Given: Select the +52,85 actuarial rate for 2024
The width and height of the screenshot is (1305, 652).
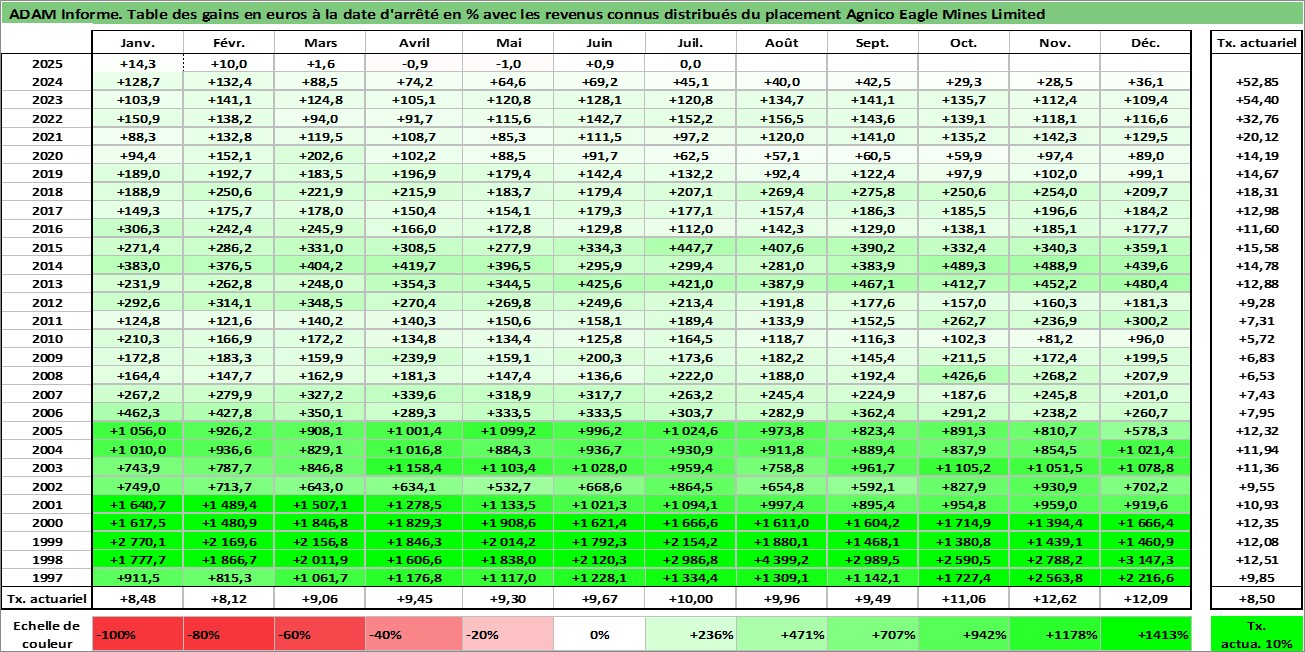Looking at the screenshot, I should click(1257, 82).
